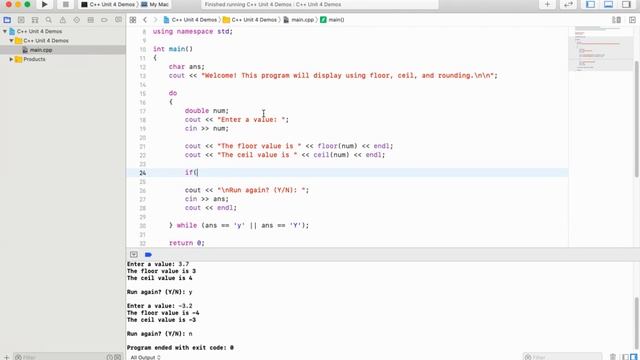Click "using namespace std;" line
The image size is (640, 360).
pyautogui.click(x=193, y=31)
